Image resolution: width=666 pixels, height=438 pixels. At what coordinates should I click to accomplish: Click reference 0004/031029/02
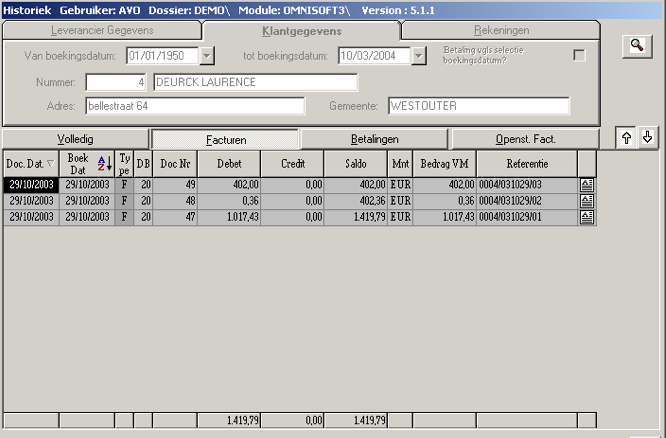[527, 201]
